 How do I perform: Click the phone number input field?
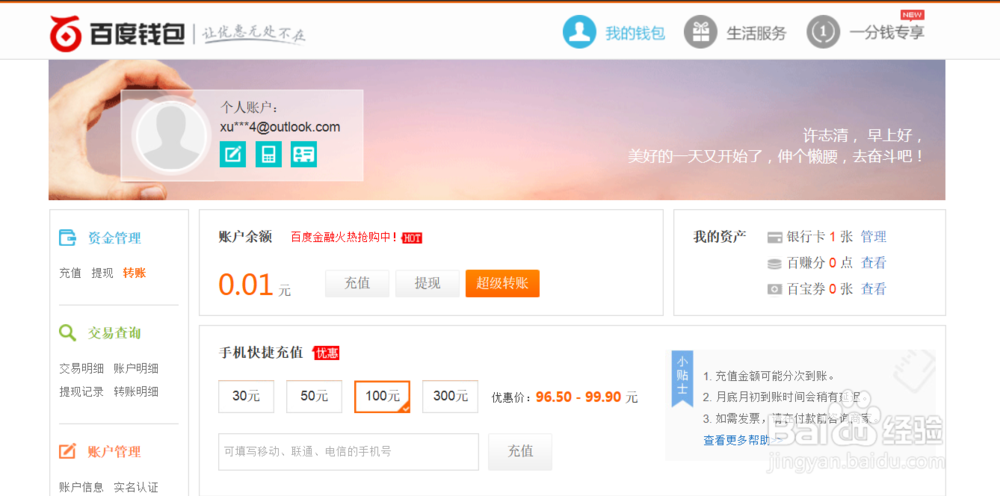[348, 451]
